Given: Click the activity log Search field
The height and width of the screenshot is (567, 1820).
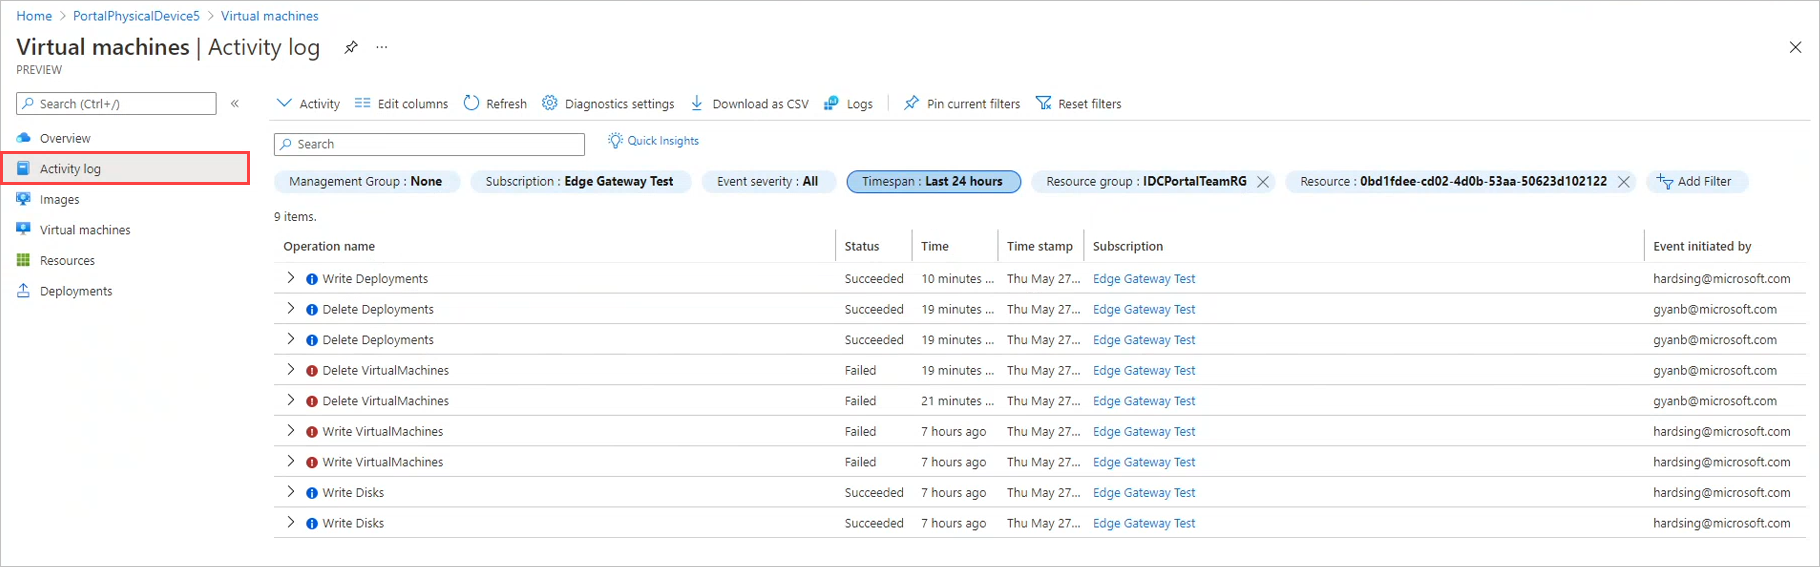Looking at the screenshot, I should [429, 144].
